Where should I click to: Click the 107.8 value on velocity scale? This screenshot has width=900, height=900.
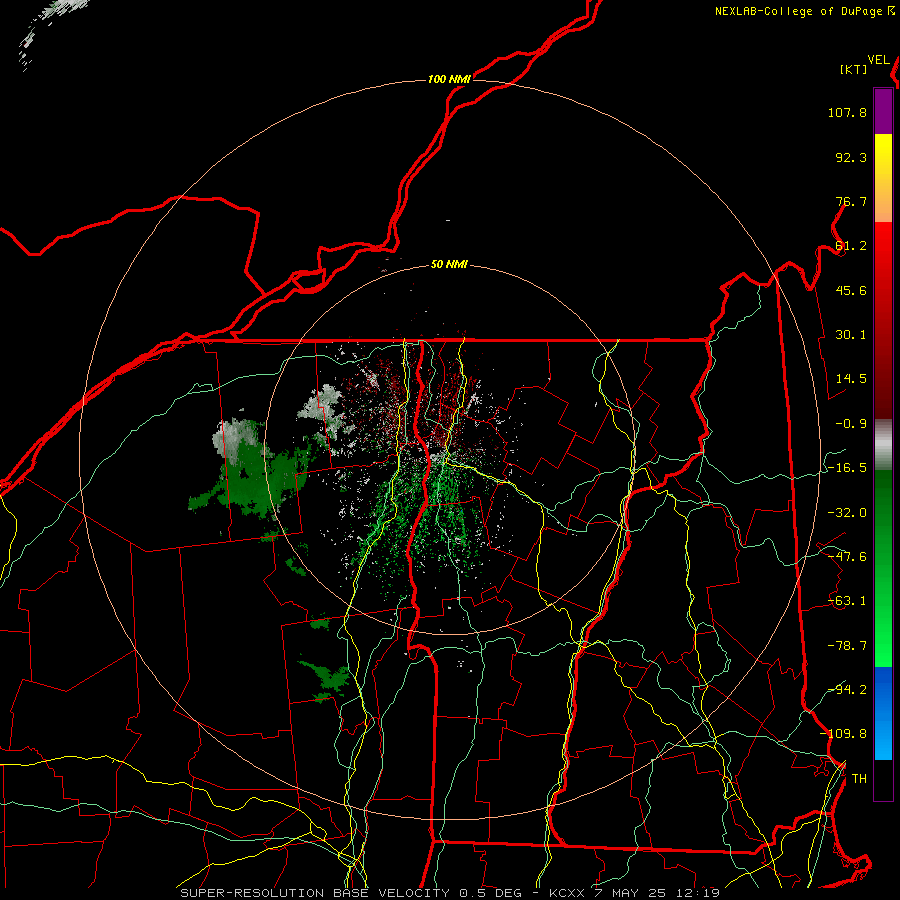pos(847,112)
